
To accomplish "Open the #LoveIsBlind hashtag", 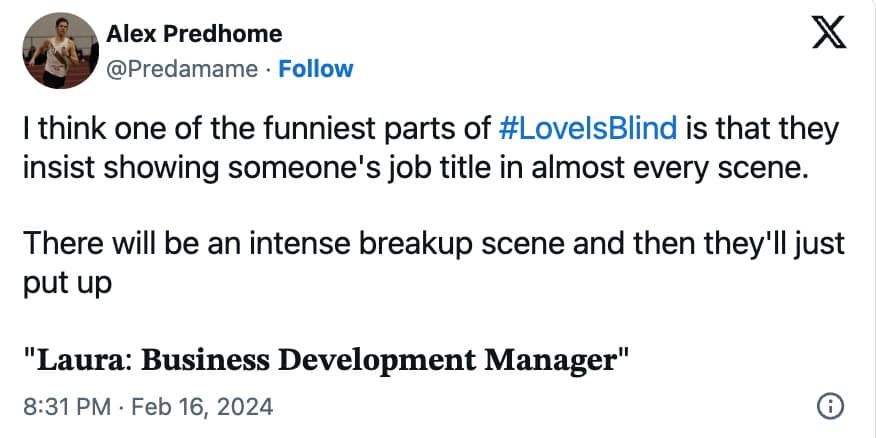I will [x=587, y=129].
